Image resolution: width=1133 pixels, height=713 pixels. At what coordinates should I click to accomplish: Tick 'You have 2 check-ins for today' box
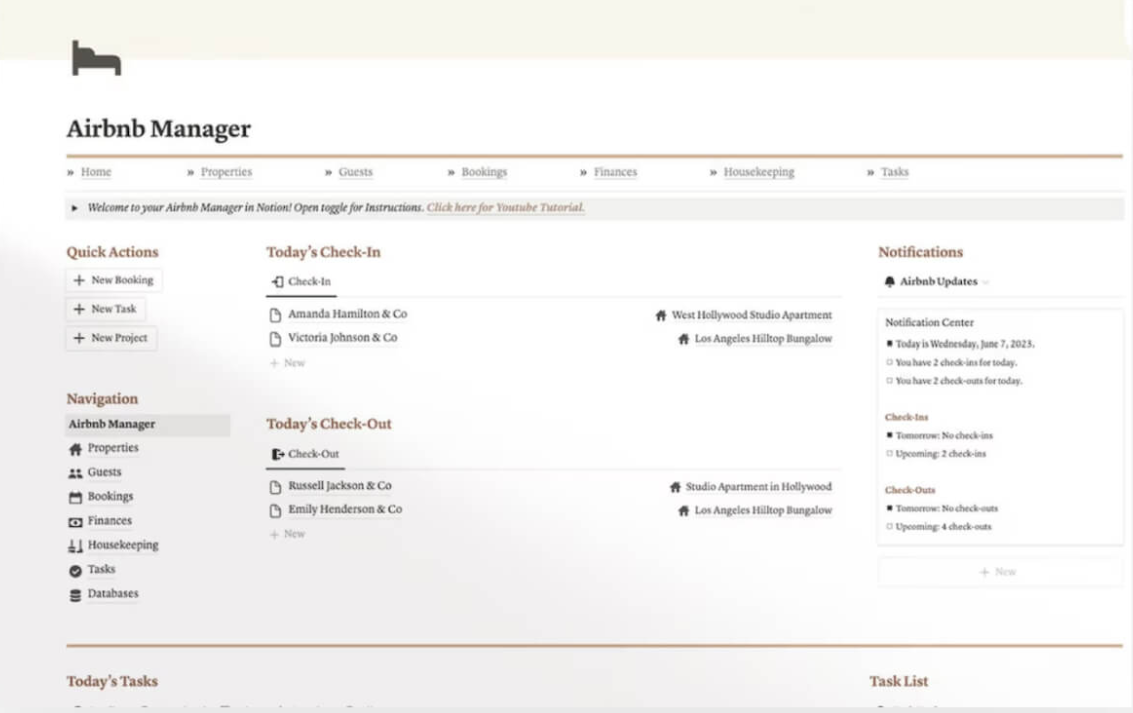tap(889, 363)
